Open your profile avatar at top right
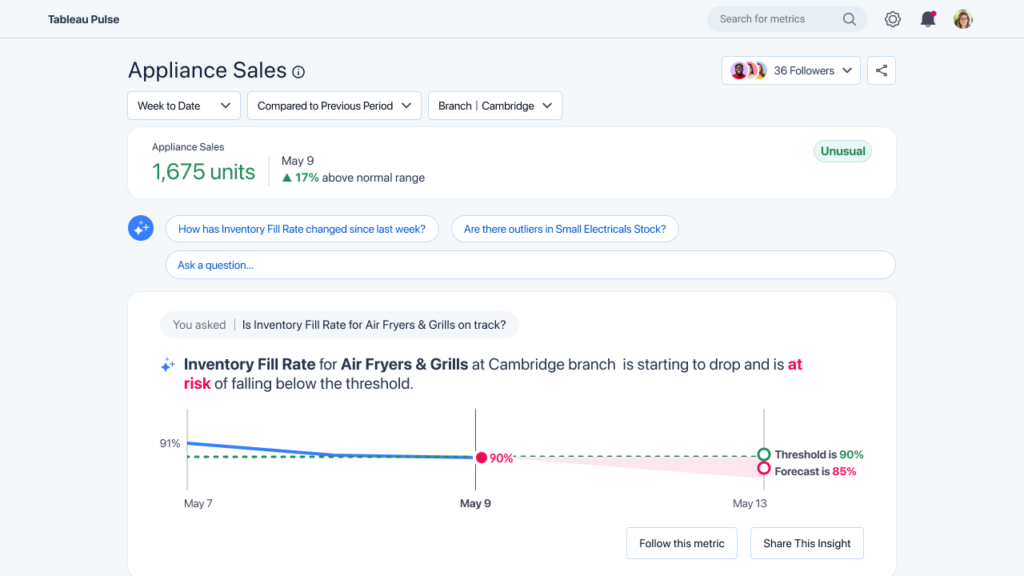This screenshot has height=576, width=1024. tap(962, 19)
